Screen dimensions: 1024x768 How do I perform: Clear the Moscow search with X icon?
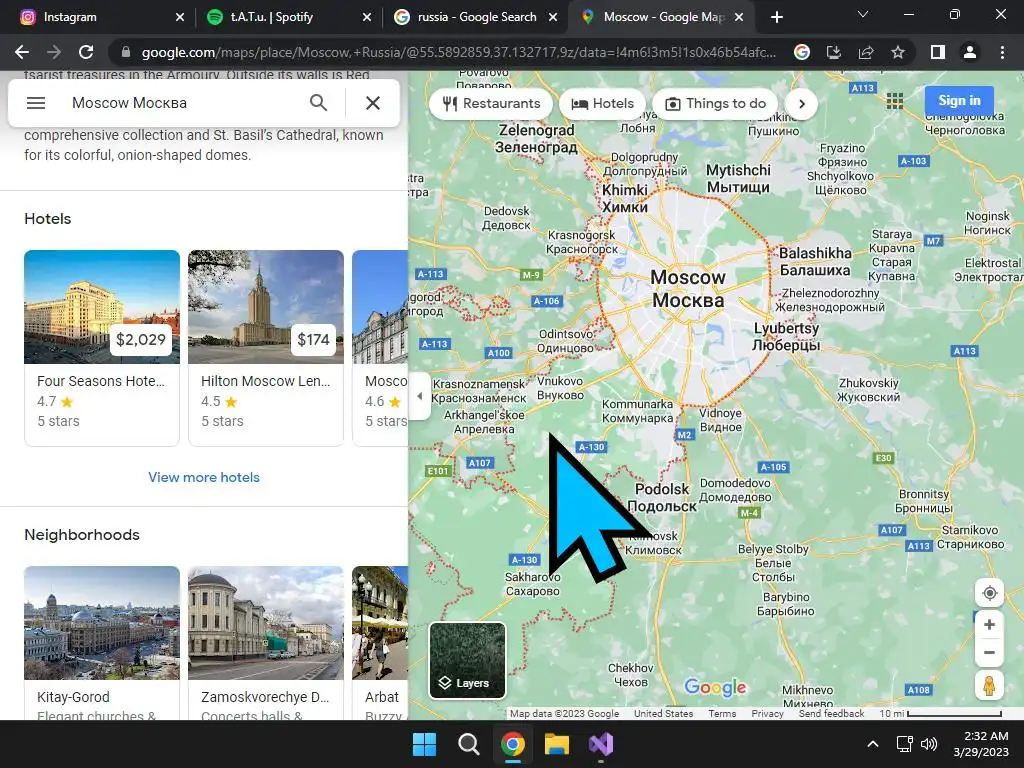tap(372, 103)
